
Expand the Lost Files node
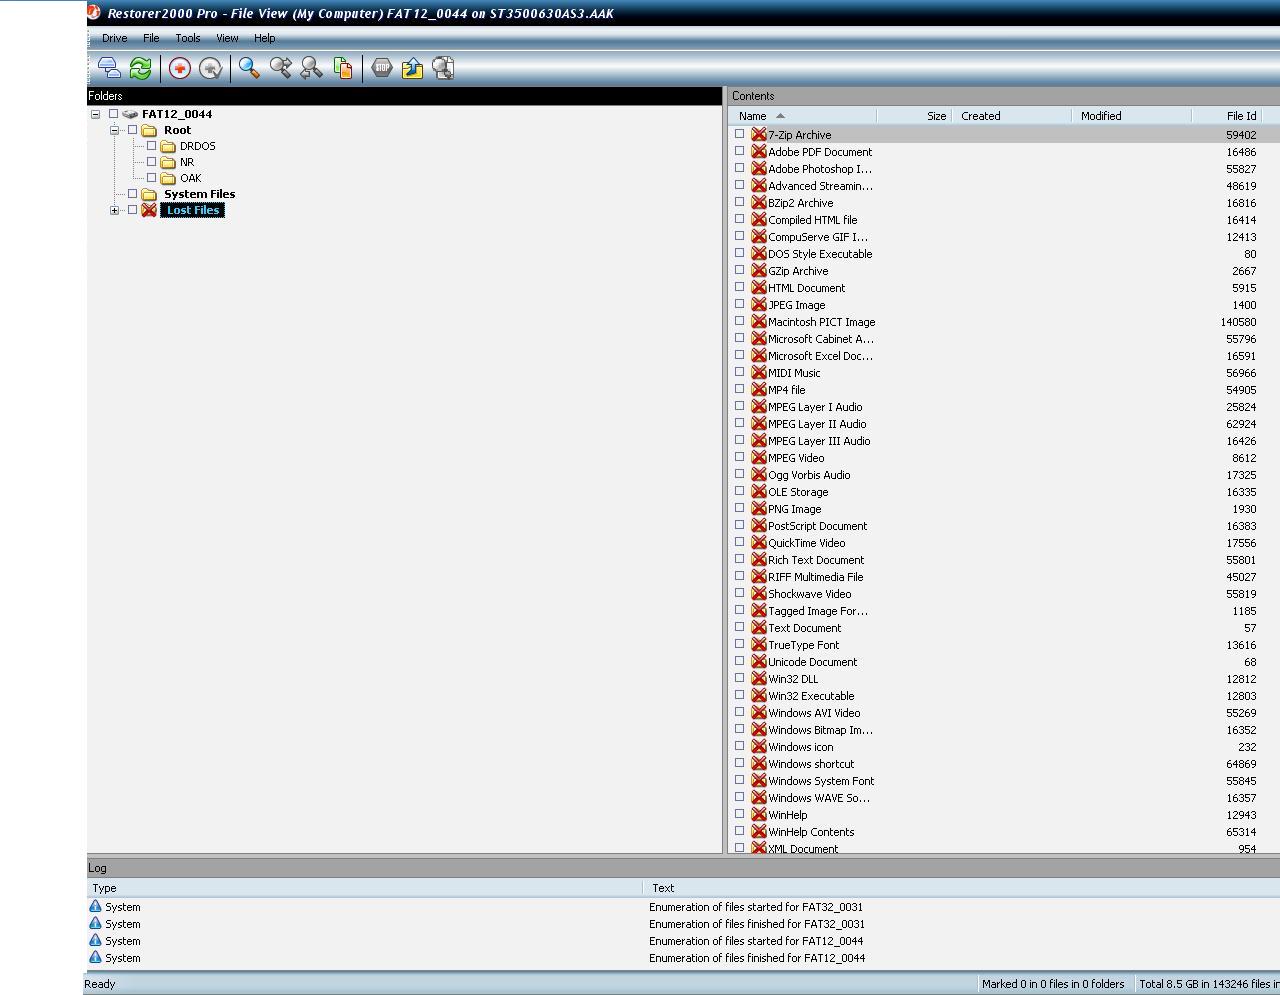tap(114, 210)
